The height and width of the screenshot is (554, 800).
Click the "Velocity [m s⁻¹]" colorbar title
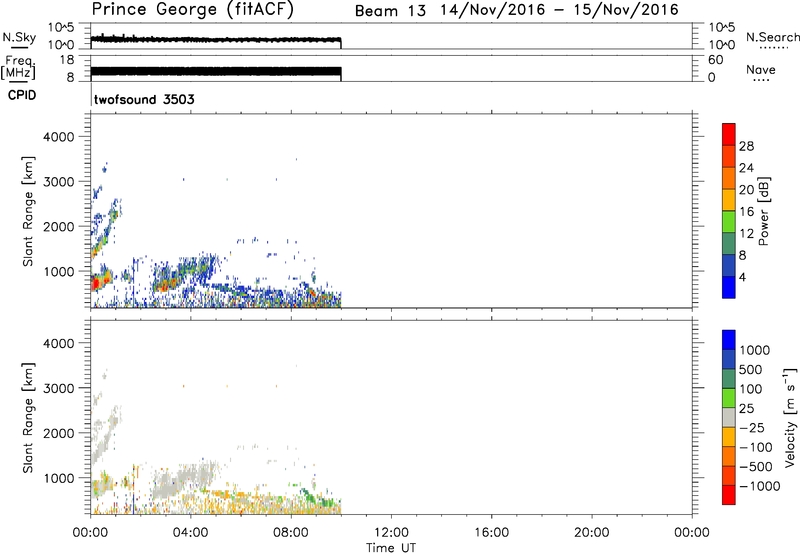tap(790, 417)
